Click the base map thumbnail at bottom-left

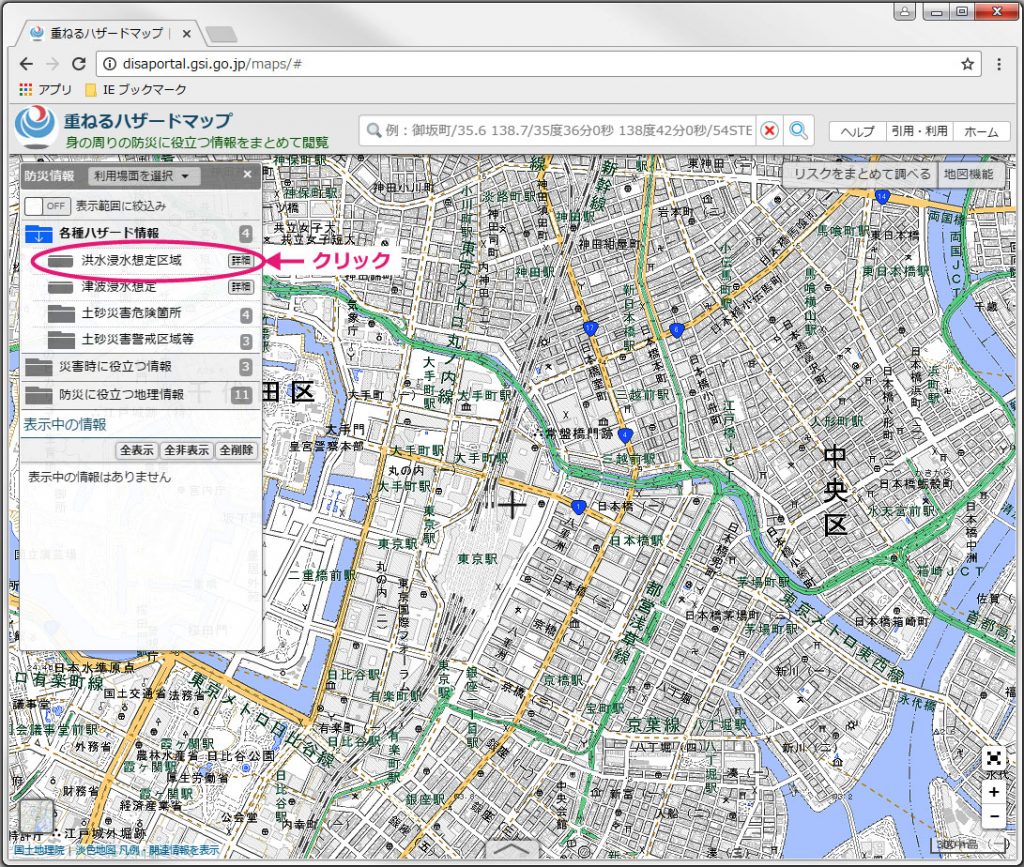click(36, 817)
